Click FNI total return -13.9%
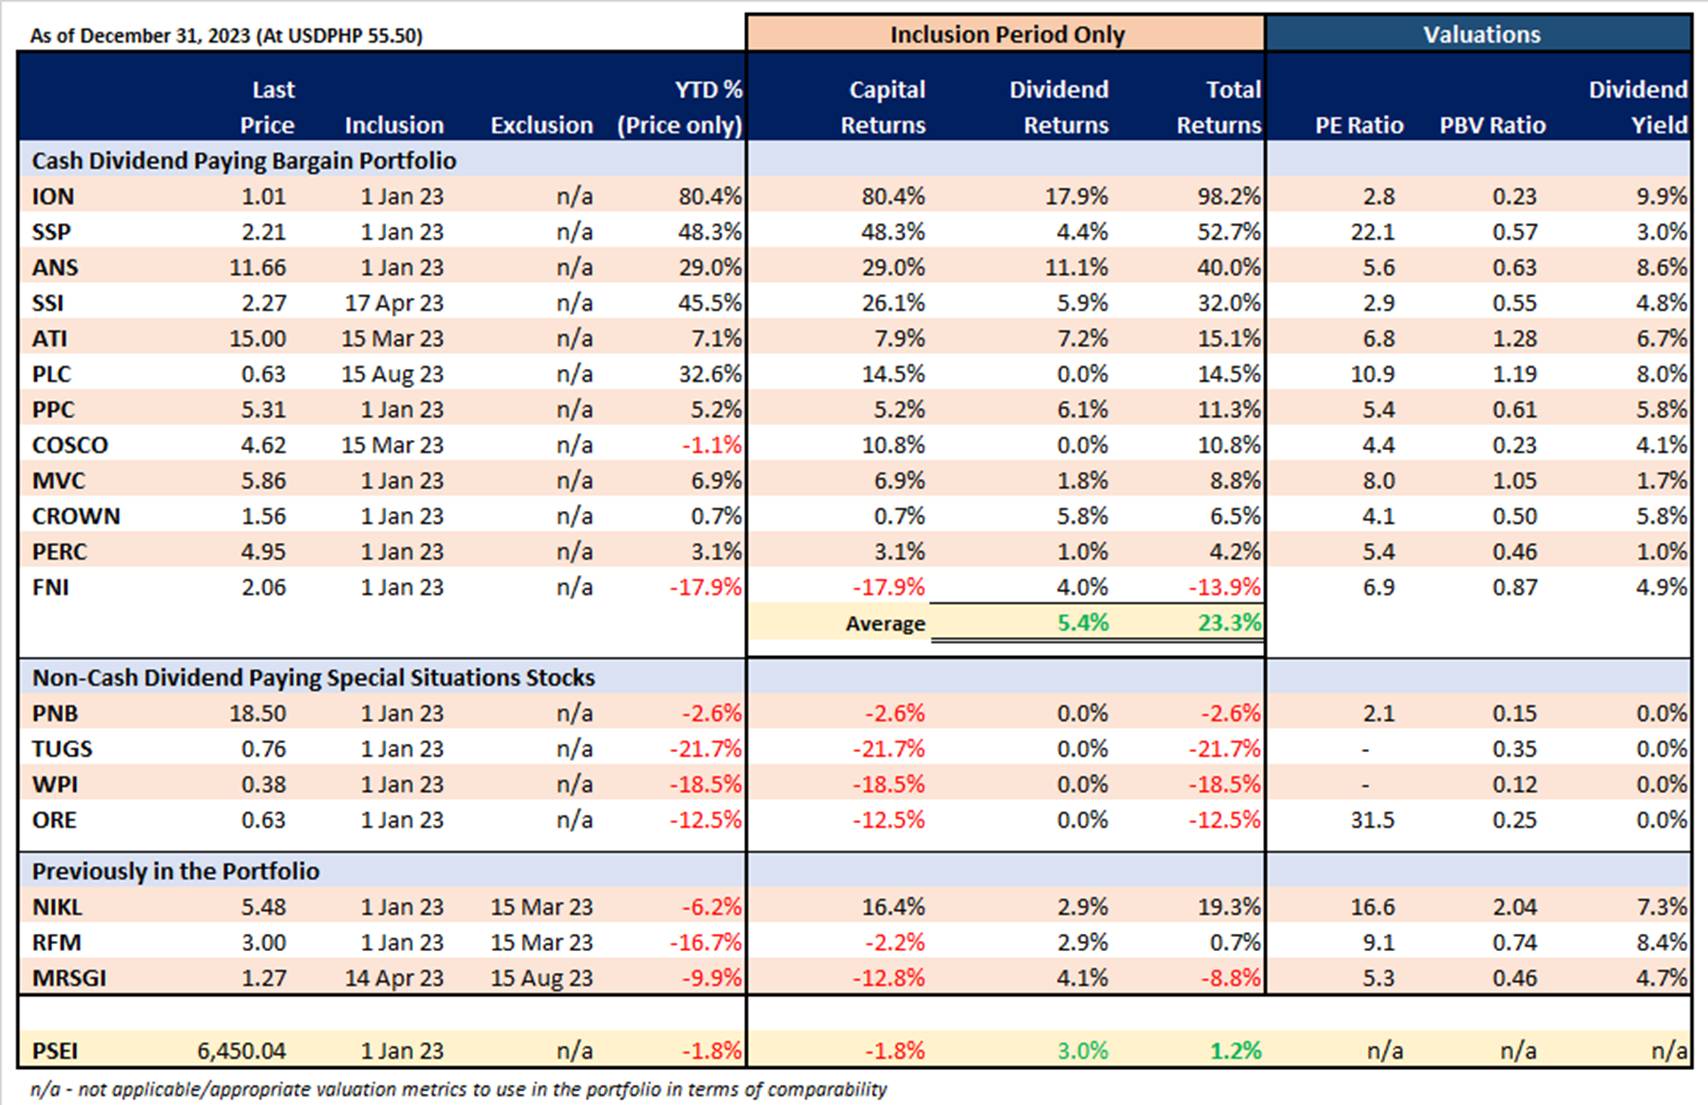The image size is (1708, 1105). (x=1224, y=587)
